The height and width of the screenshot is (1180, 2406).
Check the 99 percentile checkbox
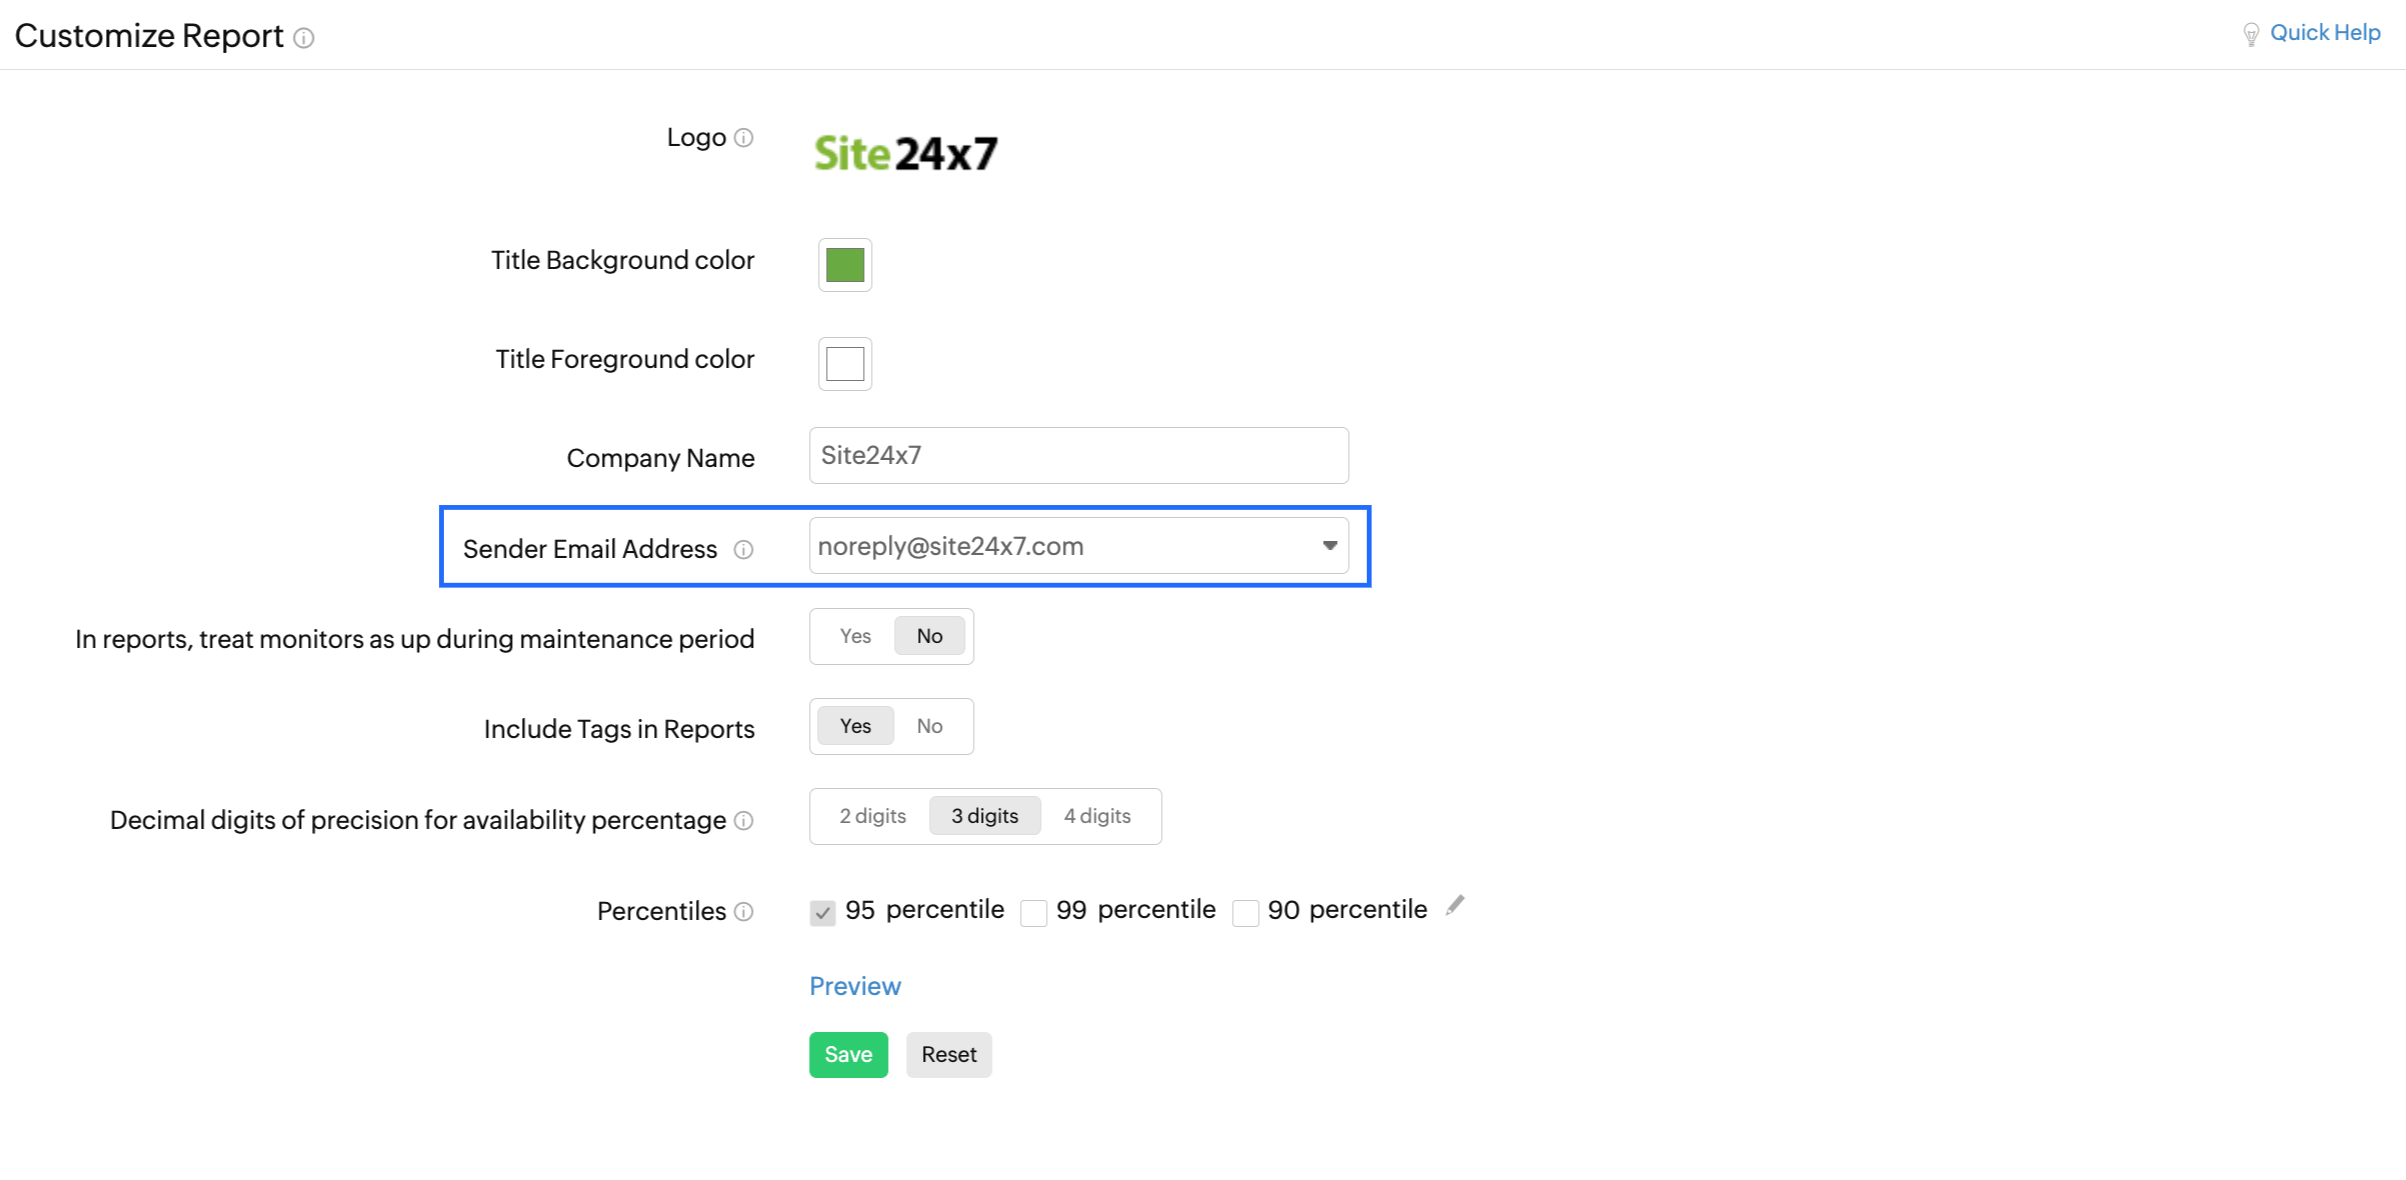pyautogui.click(x=1033, y=912)
